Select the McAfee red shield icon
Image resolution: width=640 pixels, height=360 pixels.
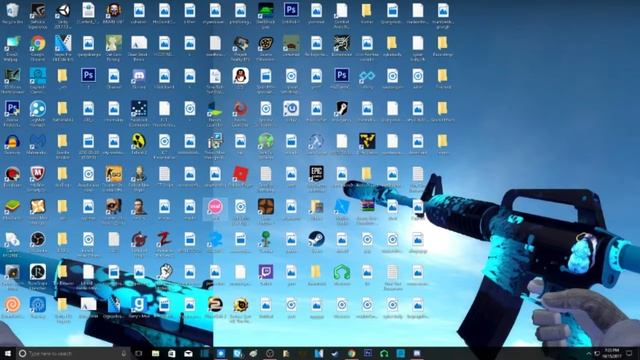click(38, 174)
